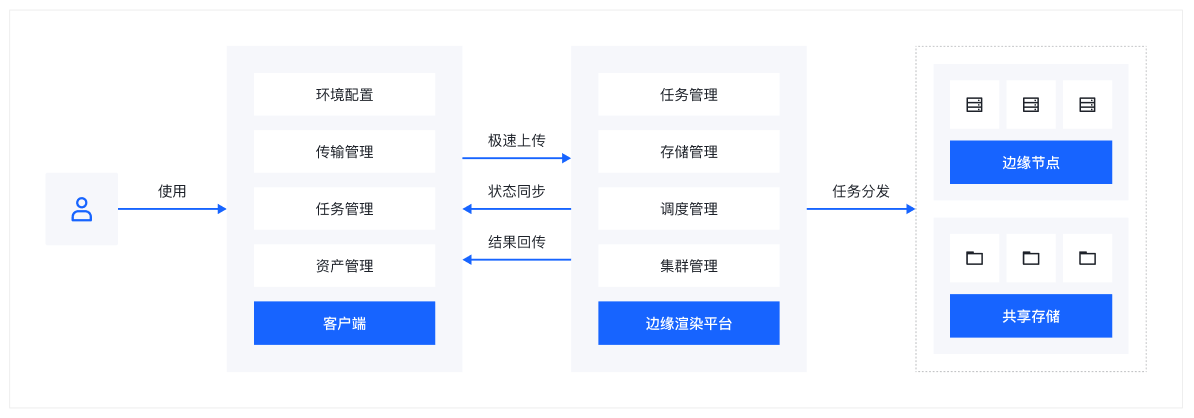Viewport: 1194px width, 418px height.
Task: Select the first server icon in edge nodes
Action: [974, 104]
